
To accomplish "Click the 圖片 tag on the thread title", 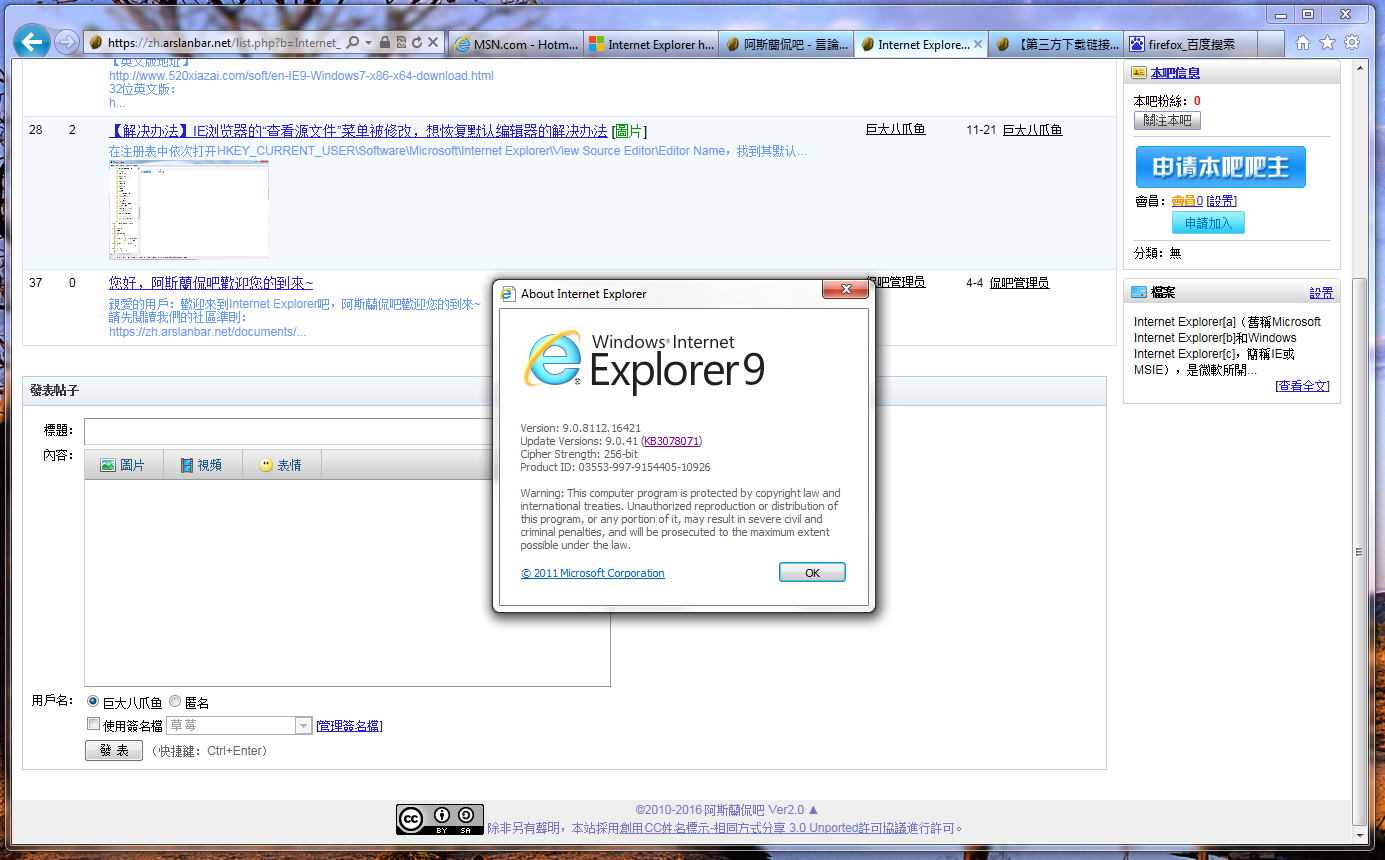I will 629,132.
